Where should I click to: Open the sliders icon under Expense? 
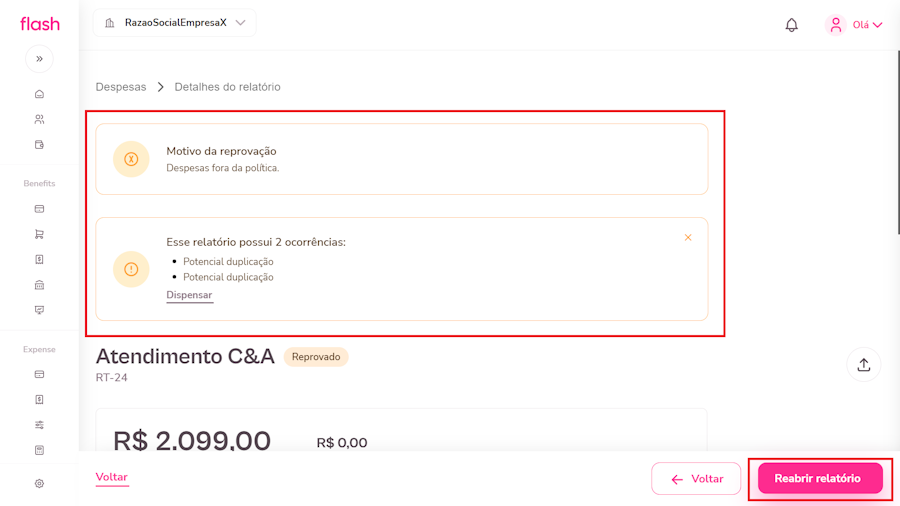coord(39,425)
